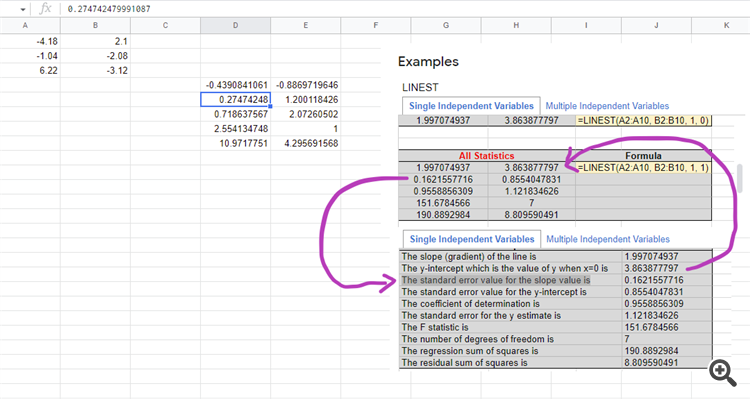Select cell showing -0.8869719646
This screenshot has width=750, height=399.
click(x=306, y=85)
